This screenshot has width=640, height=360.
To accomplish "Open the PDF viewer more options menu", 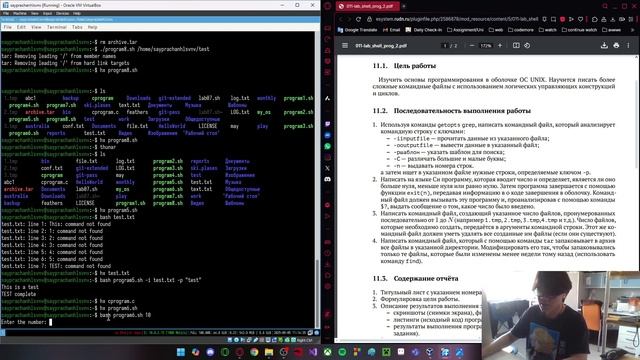I will (x=628, y=46).
